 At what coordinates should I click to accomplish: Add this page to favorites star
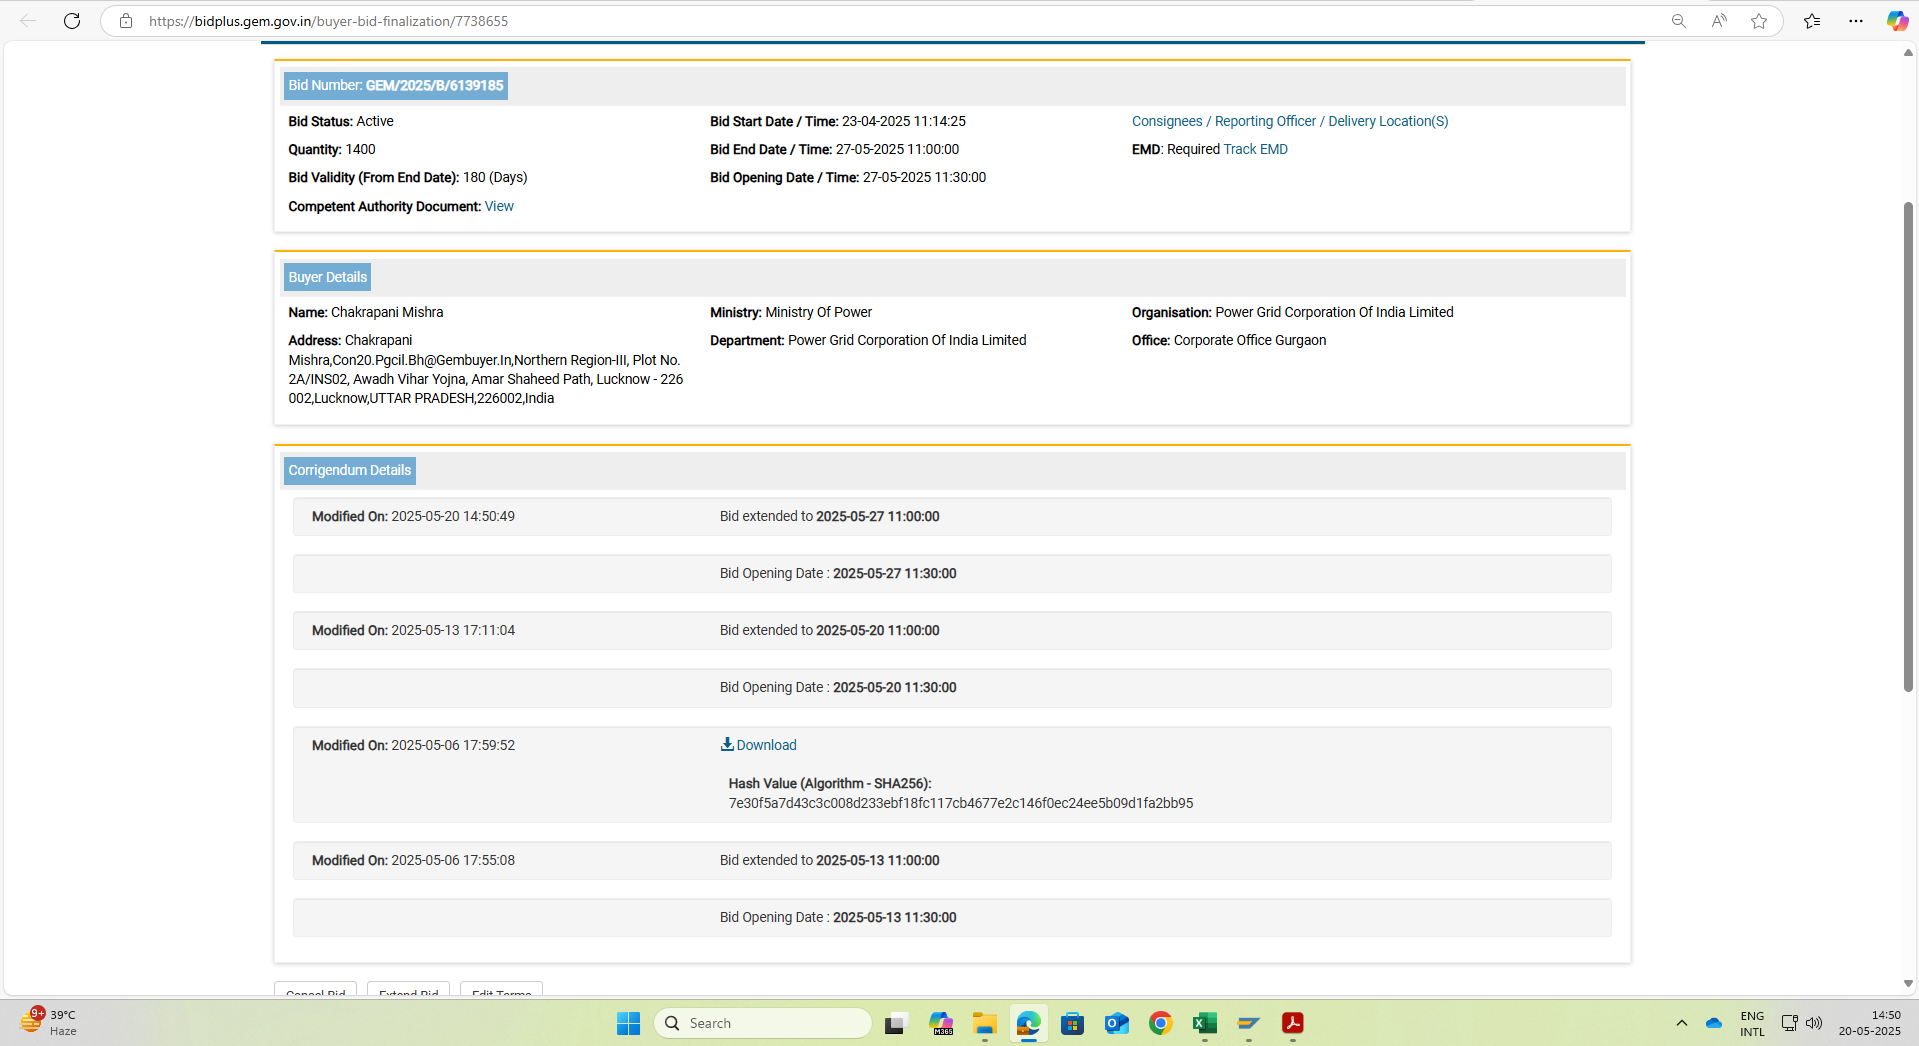pos(1759,21)
